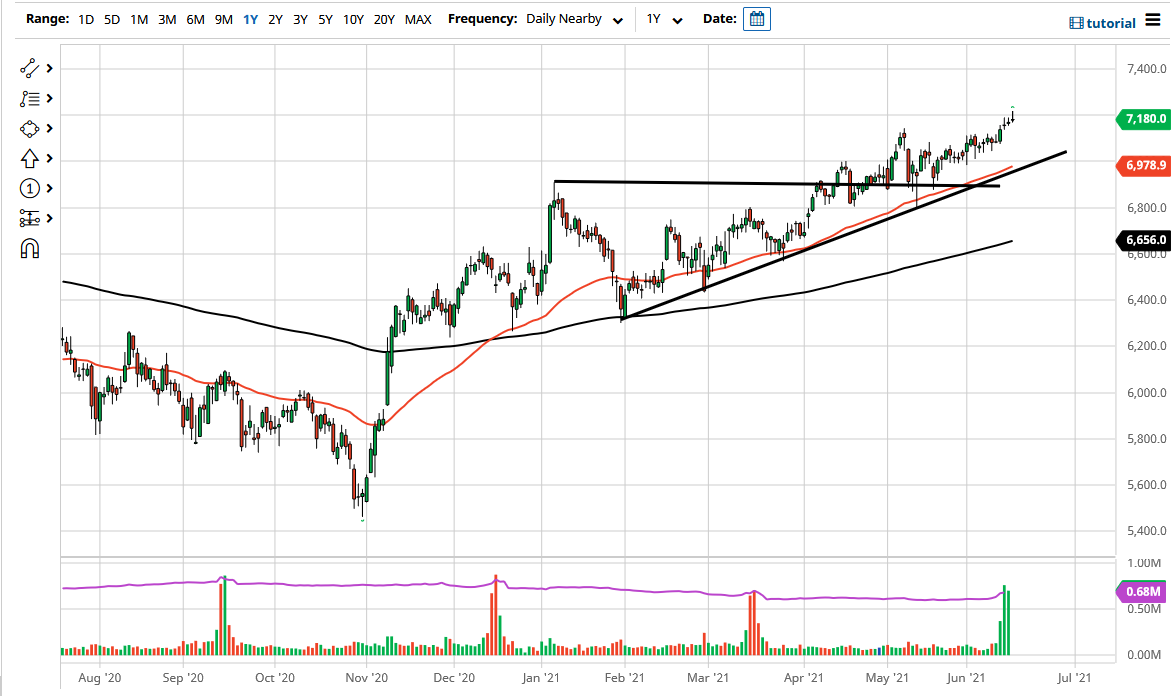Open the tutorial link
Screen dimensions: 1171x696
[1114, 21]
